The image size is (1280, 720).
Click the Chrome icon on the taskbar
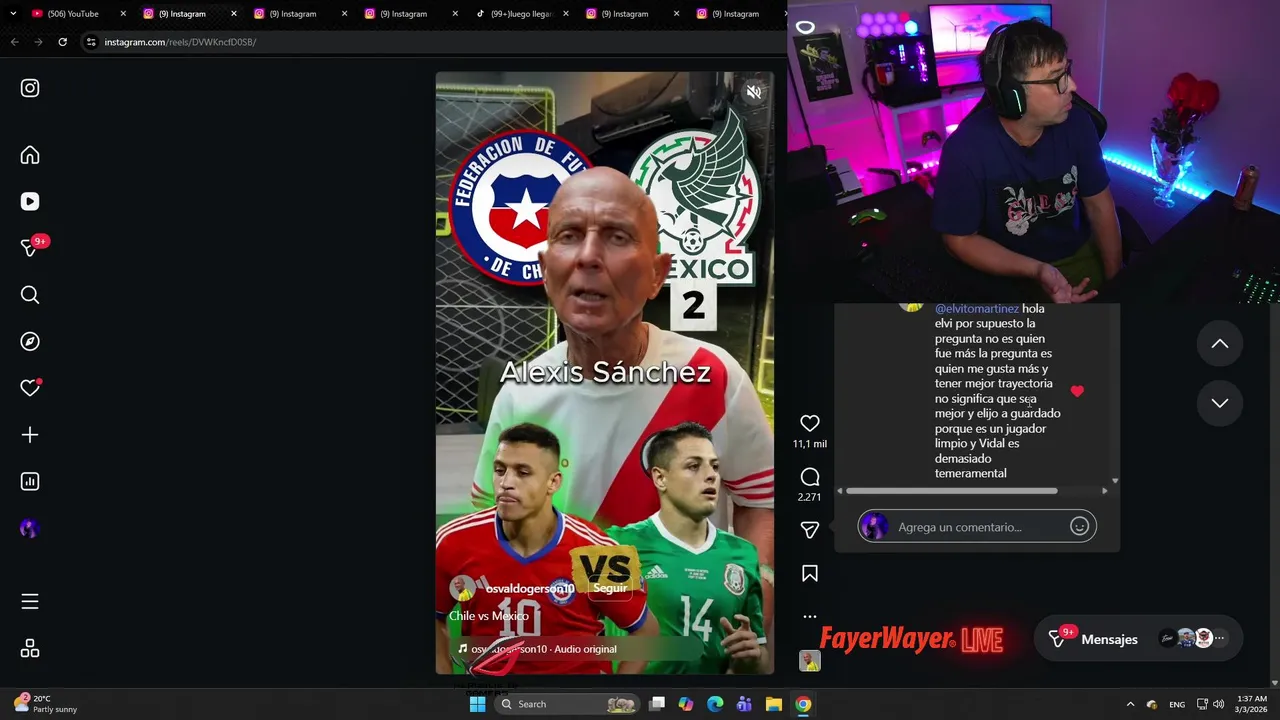(803, 704)
